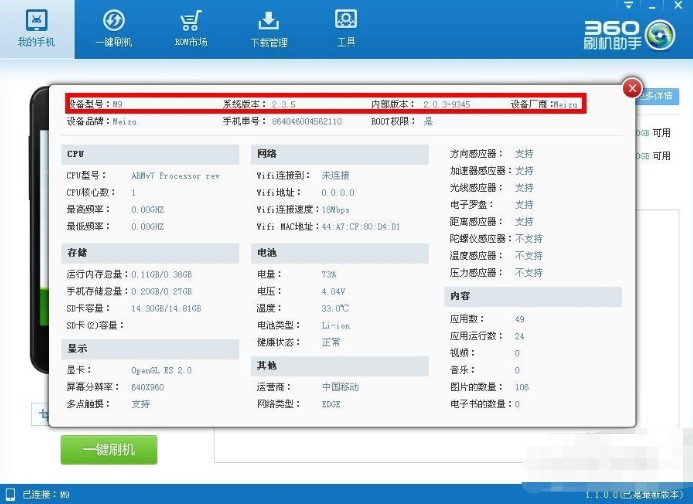
Task: Click the 运营商 value 中国移动
Action: pyautogui.click(x=340, y=387)
